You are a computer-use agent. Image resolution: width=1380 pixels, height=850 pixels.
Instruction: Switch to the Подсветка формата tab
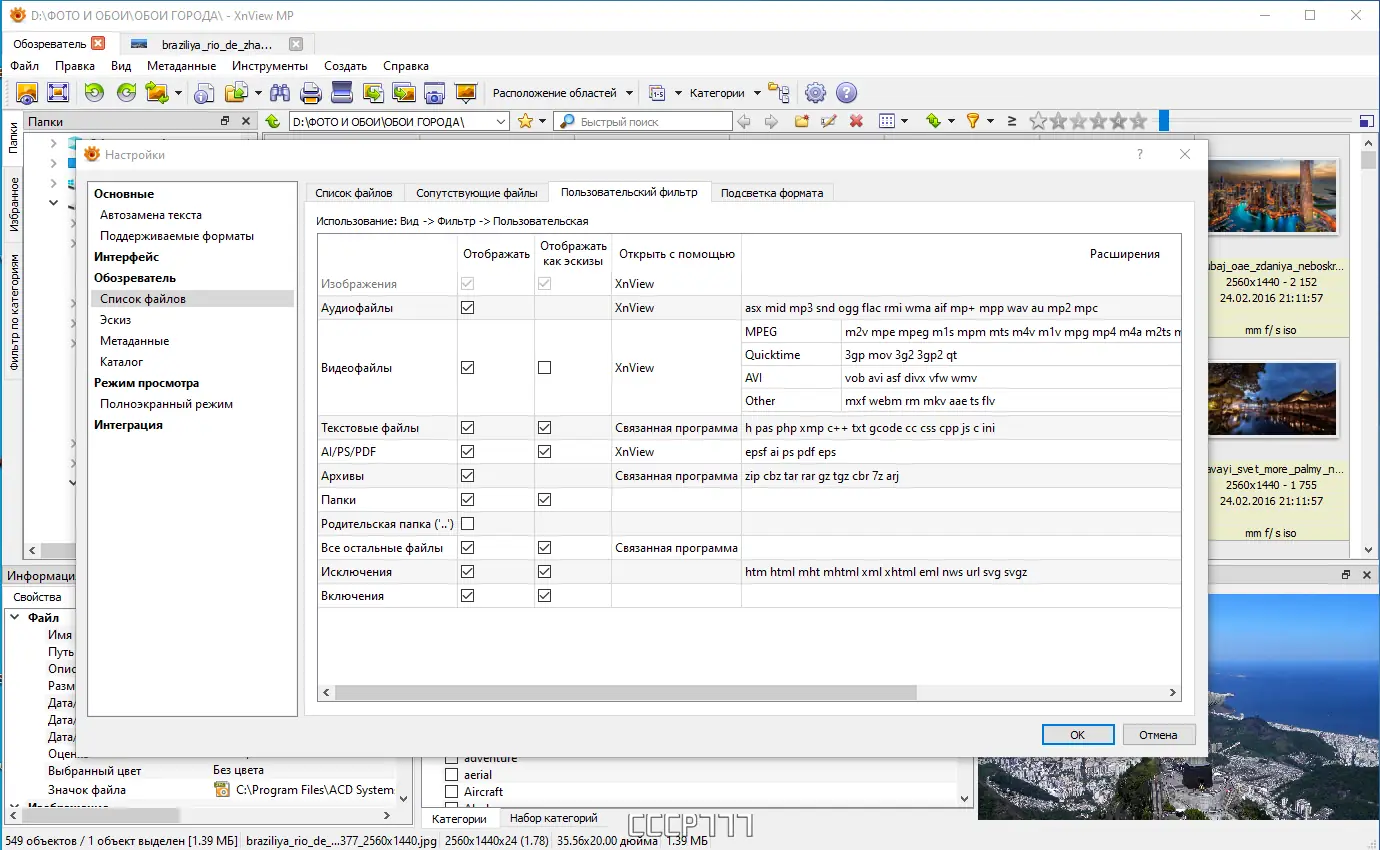772,193
